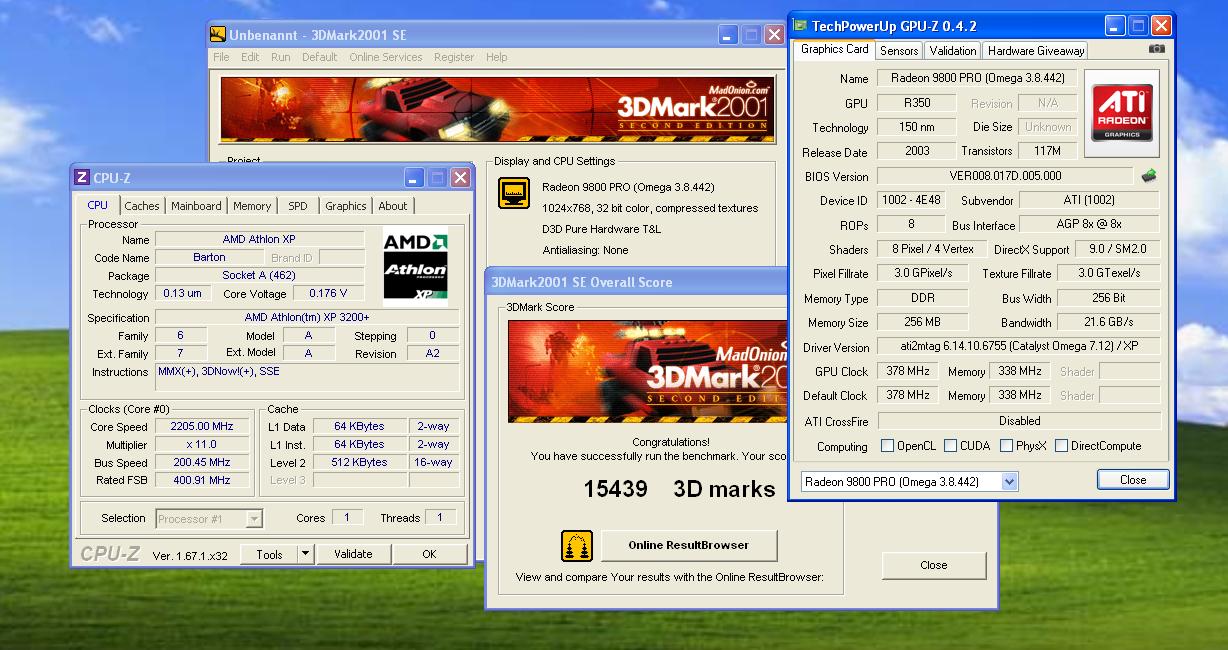Viewport: 1228px width, 650px height.
Task: Click Close in the 3DMark score dialog
Action: [x=933, y=565]
